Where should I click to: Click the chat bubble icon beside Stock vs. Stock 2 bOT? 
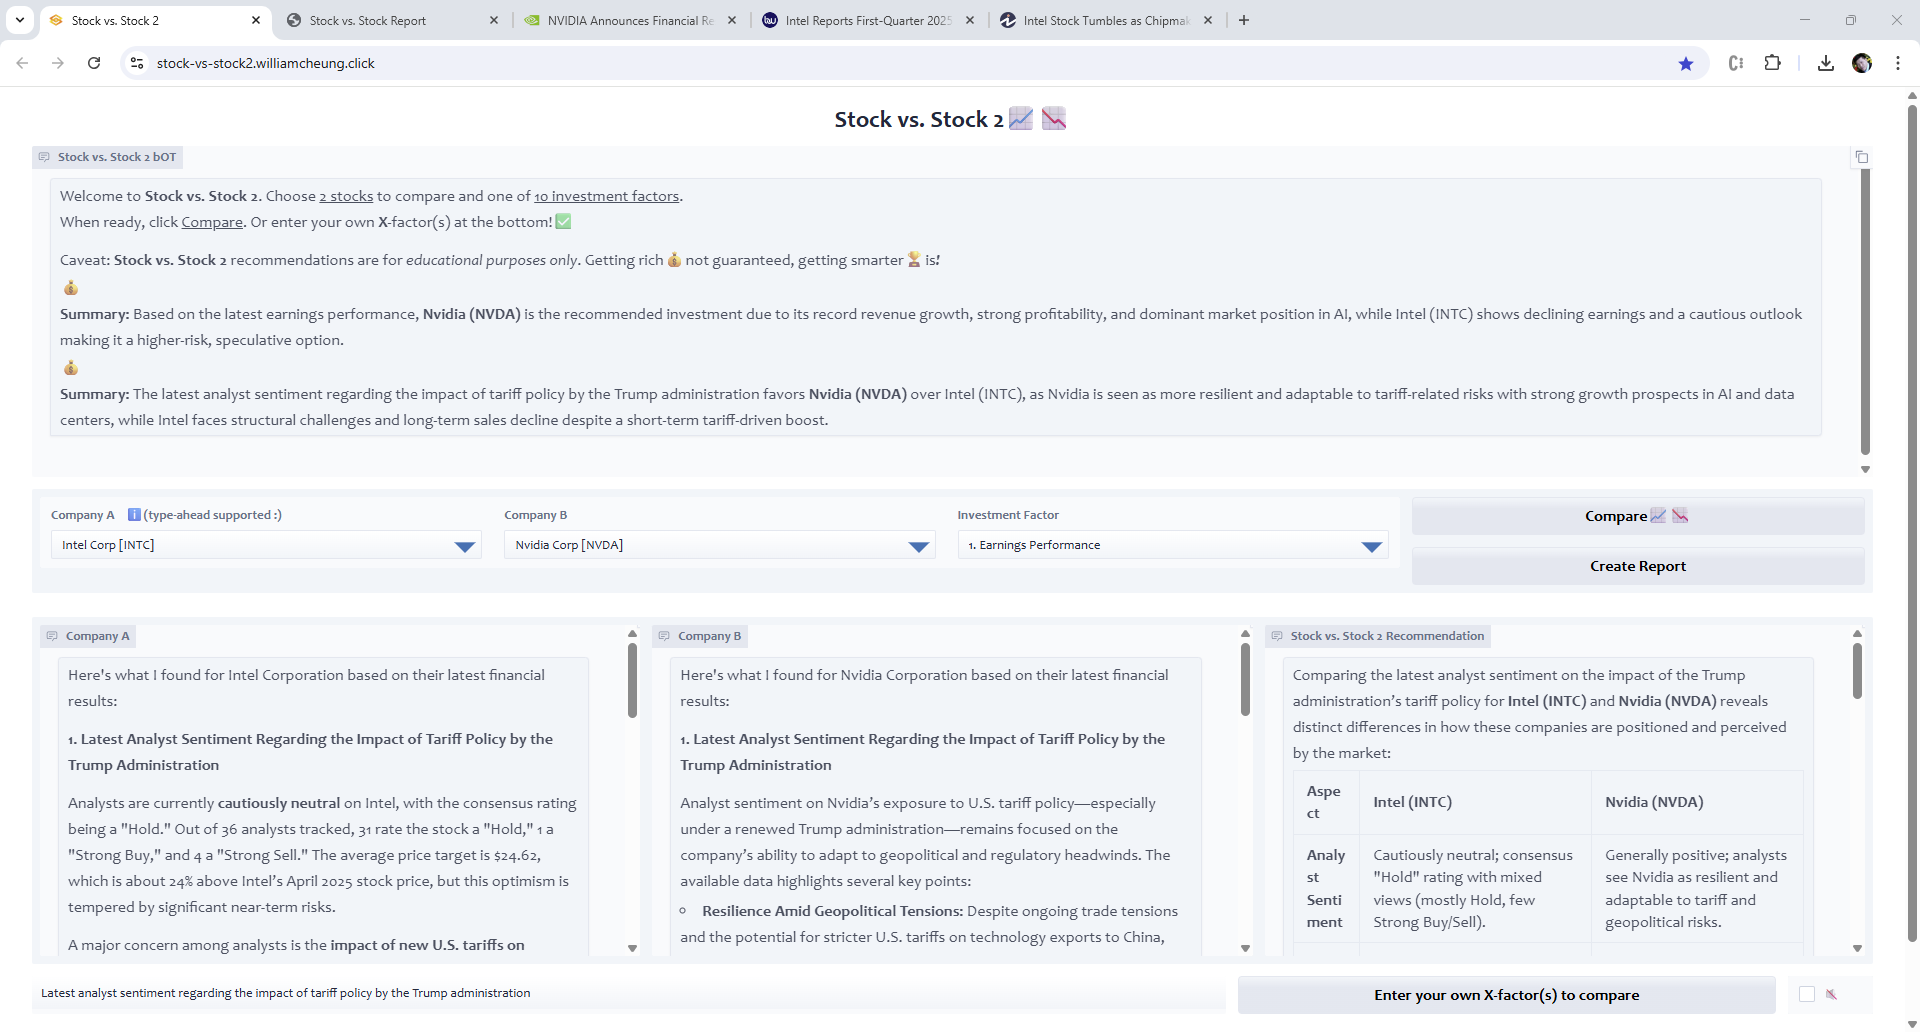(44, 157)
